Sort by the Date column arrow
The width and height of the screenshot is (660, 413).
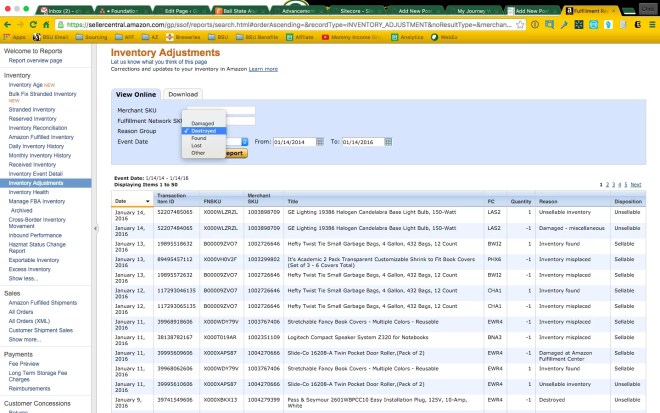147,201
